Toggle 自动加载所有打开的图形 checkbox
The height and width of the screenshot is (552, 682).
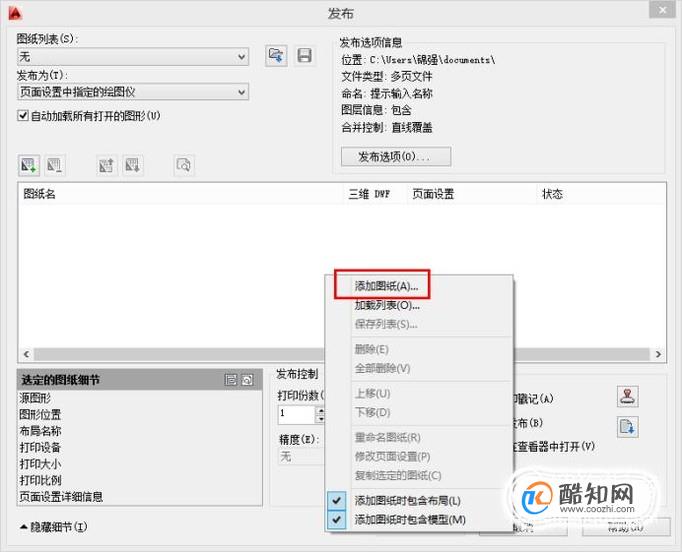click(23, 116)
